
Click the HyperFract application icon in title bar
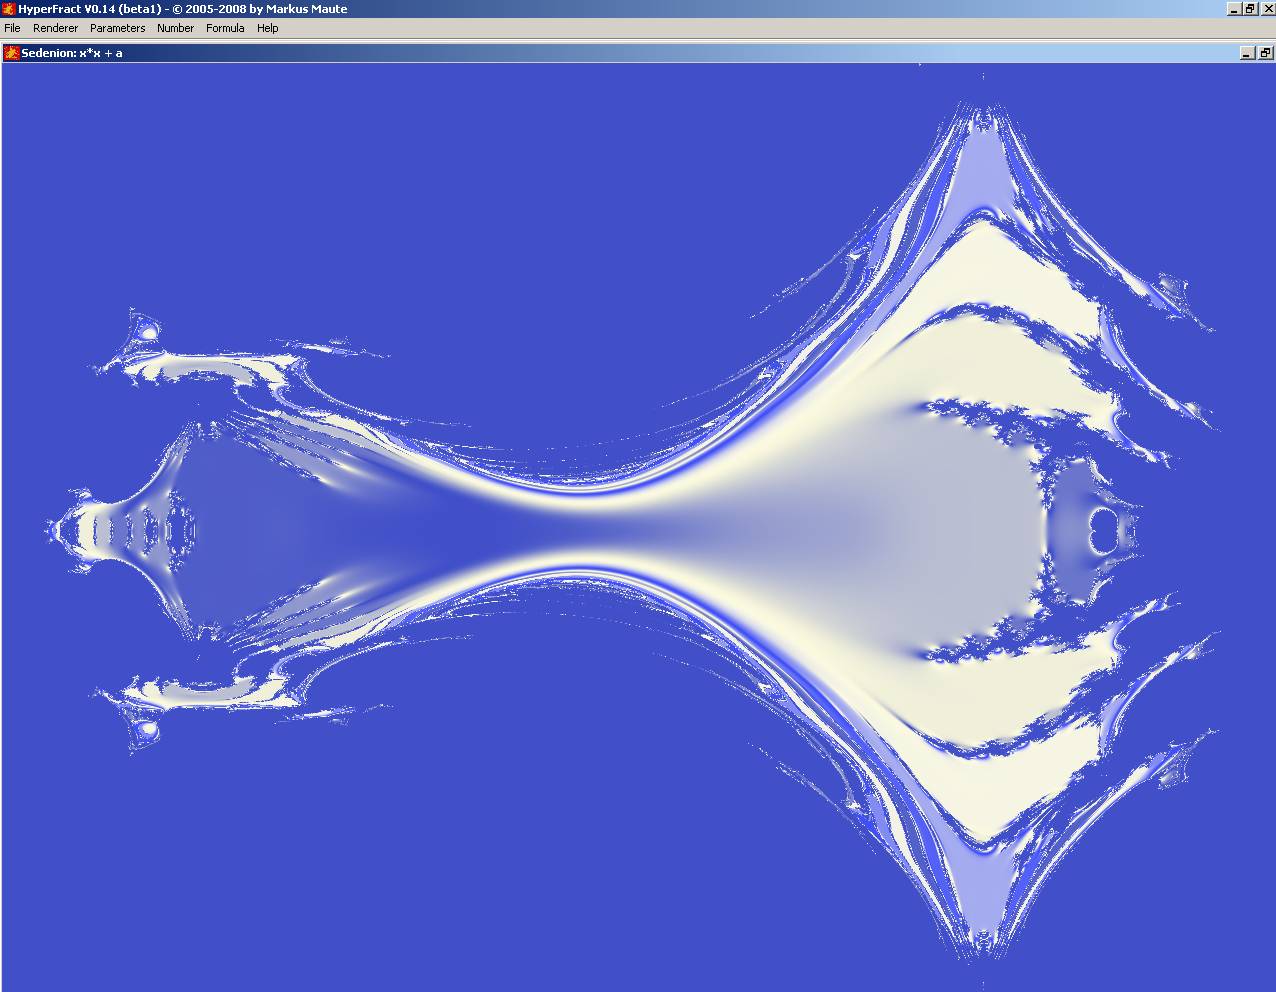coord(9,9)
